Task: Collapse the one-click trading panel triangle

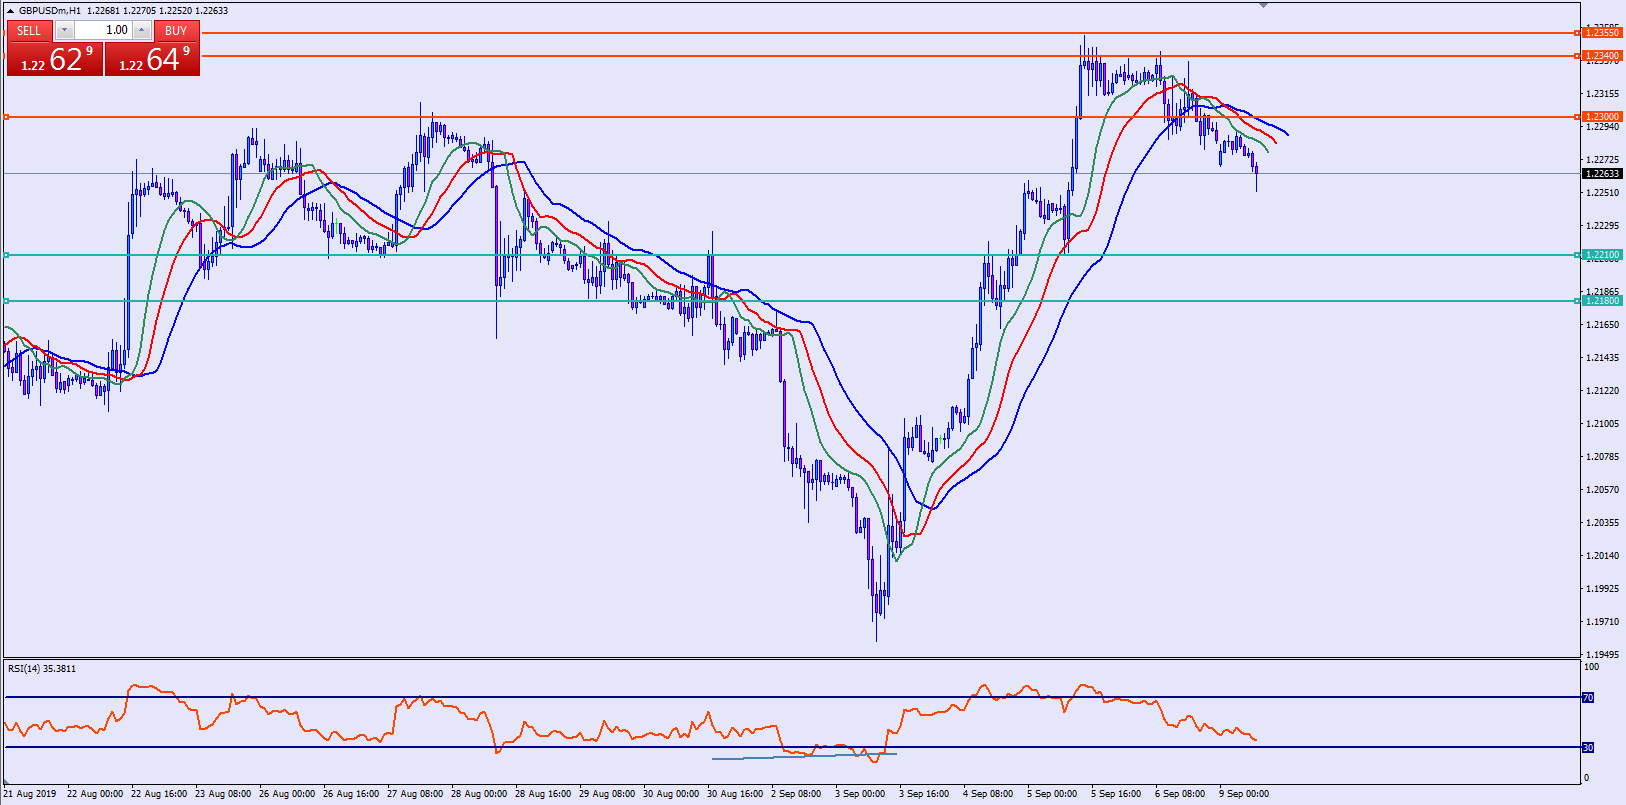Action: (10, 11)
